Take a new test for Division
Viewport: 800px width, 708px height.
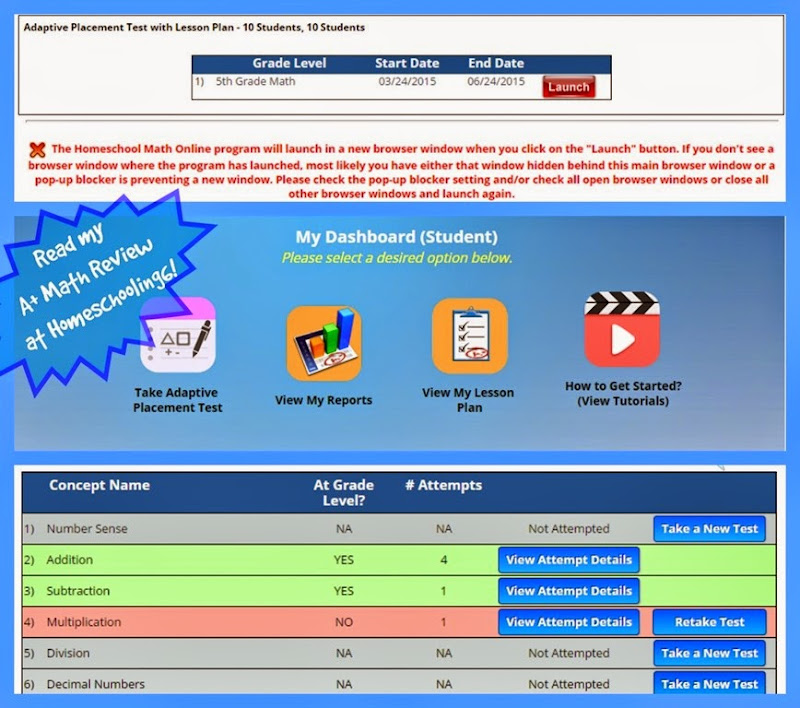[709, 653]
